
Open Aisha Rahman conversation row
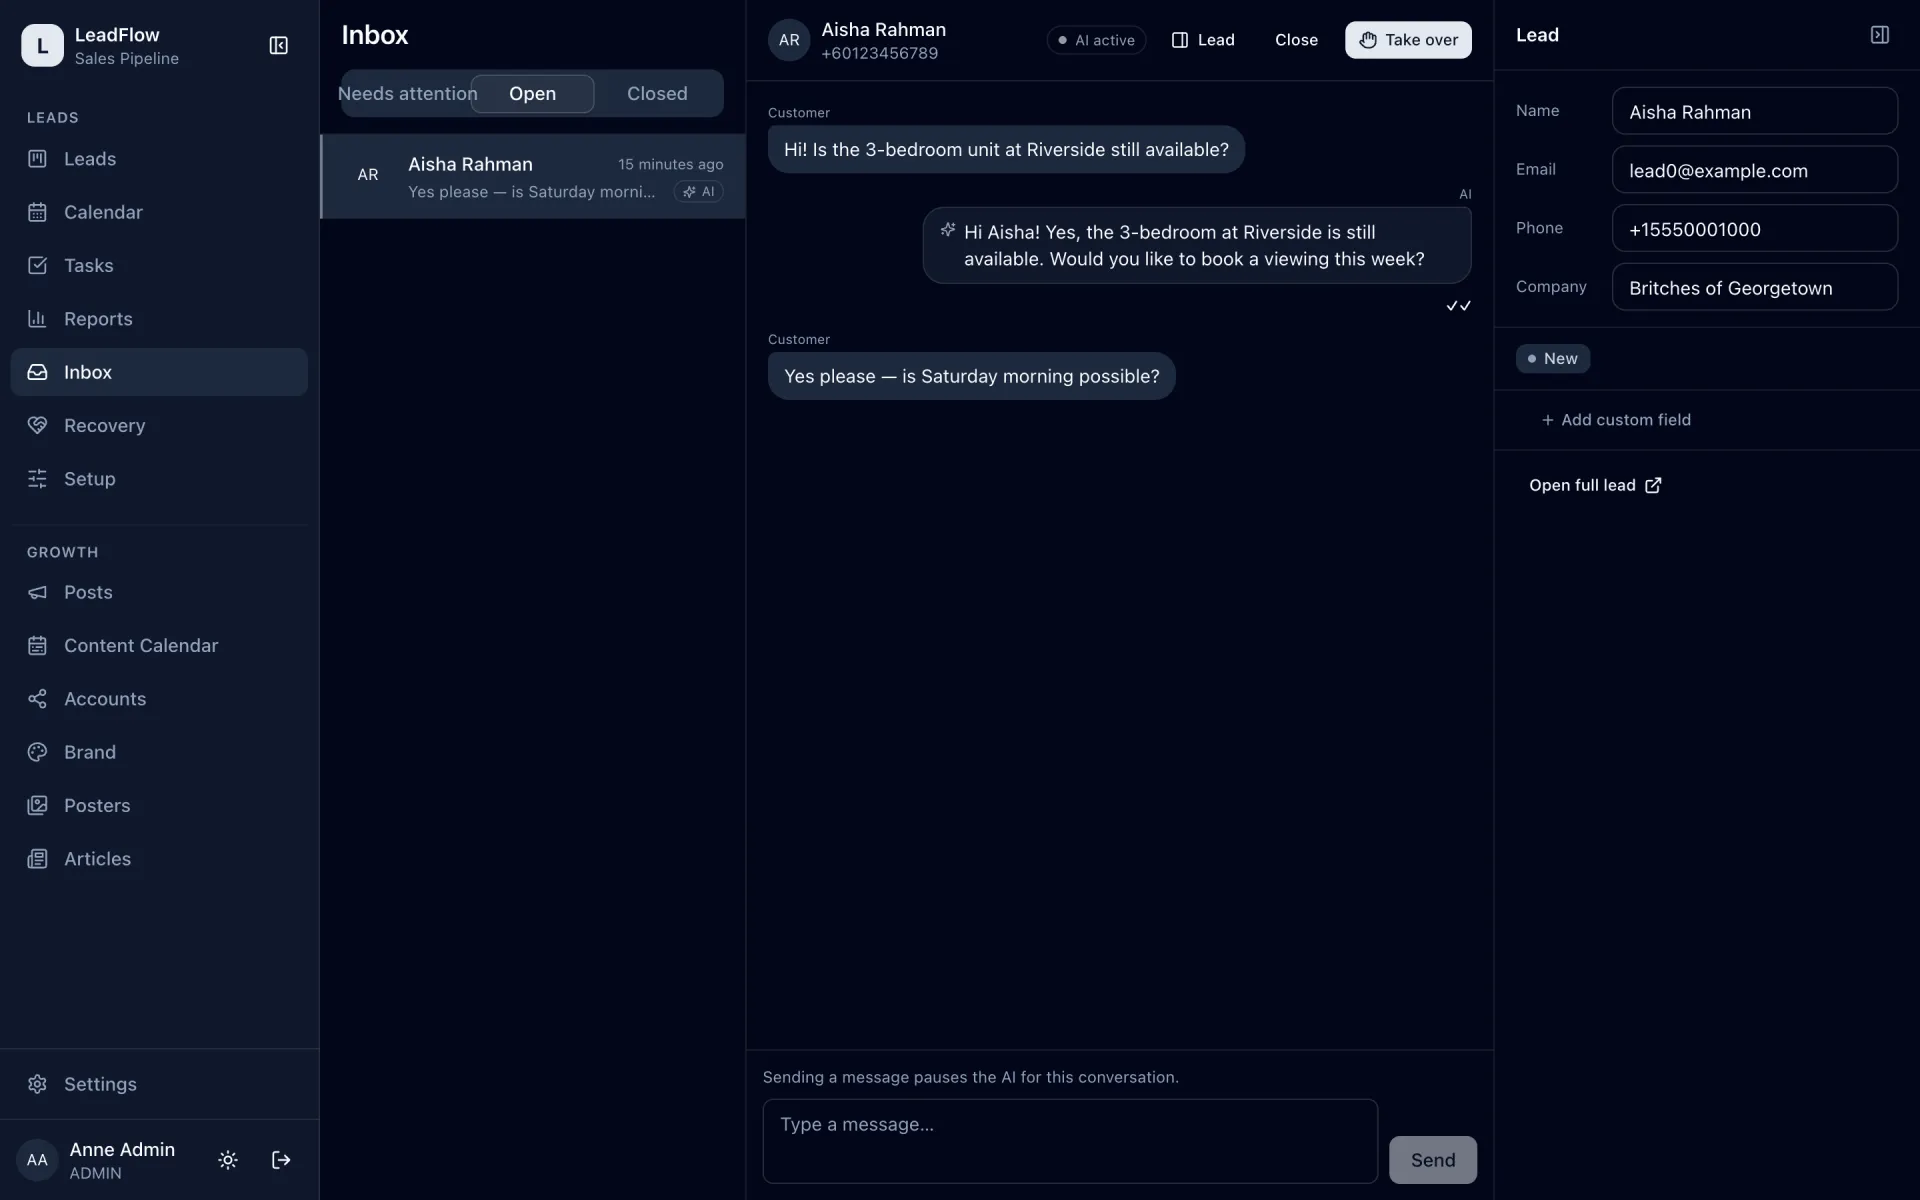533,176
